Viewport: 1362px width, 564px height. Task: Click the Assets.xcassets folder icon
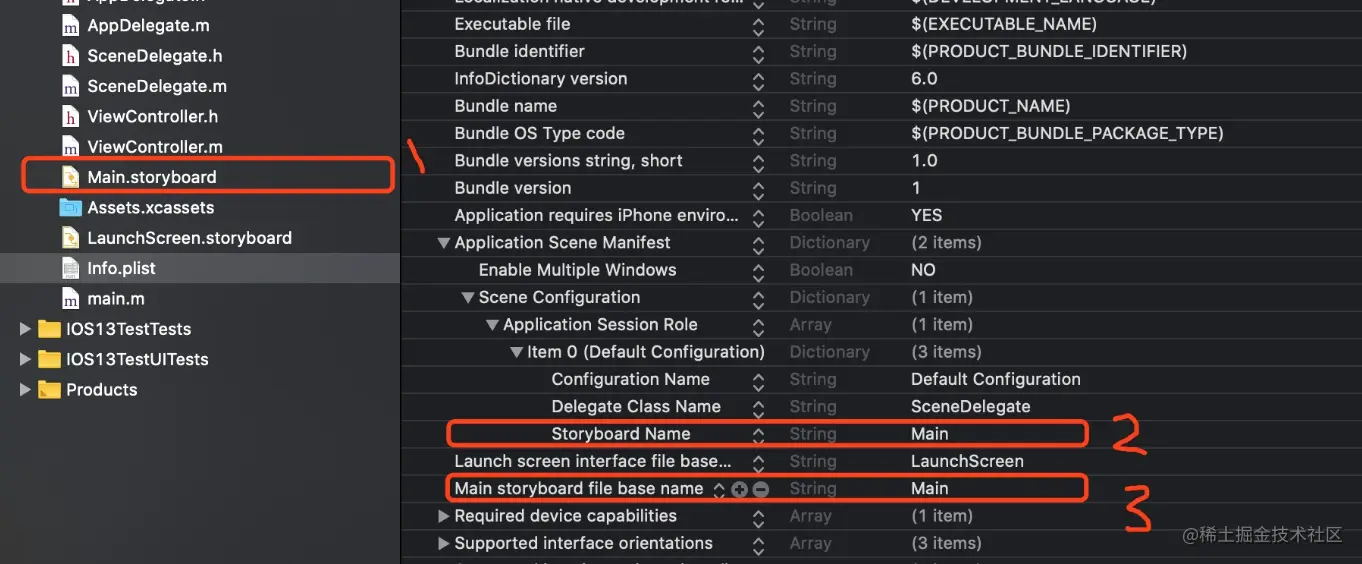pos(70,208)
